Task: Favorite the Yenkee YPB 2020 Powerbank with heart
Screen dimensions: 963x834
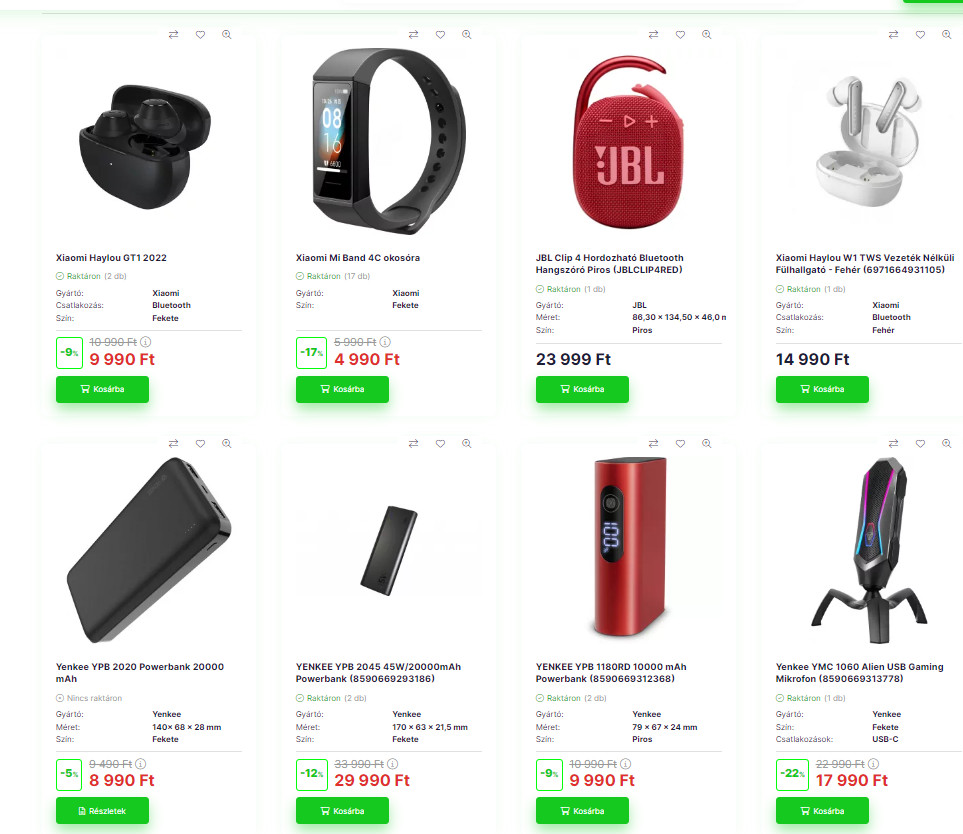Action: tap(200, 443)
